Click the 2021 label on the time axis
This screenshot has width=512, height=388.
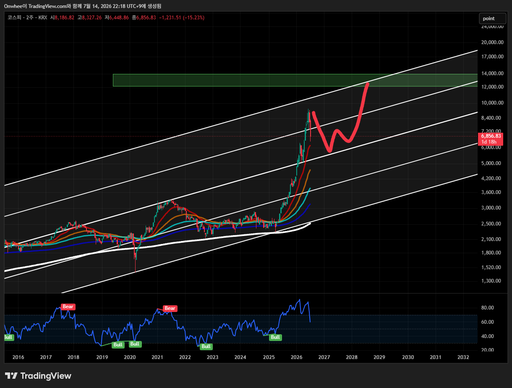157,357
